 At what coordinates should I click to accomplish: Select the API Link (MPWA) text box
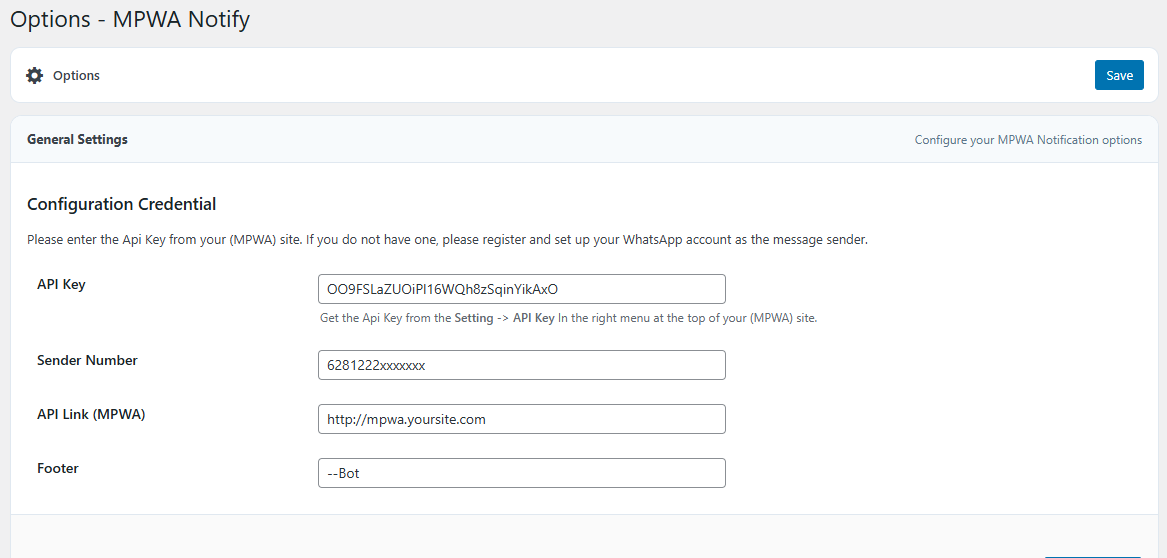(520, 419)
